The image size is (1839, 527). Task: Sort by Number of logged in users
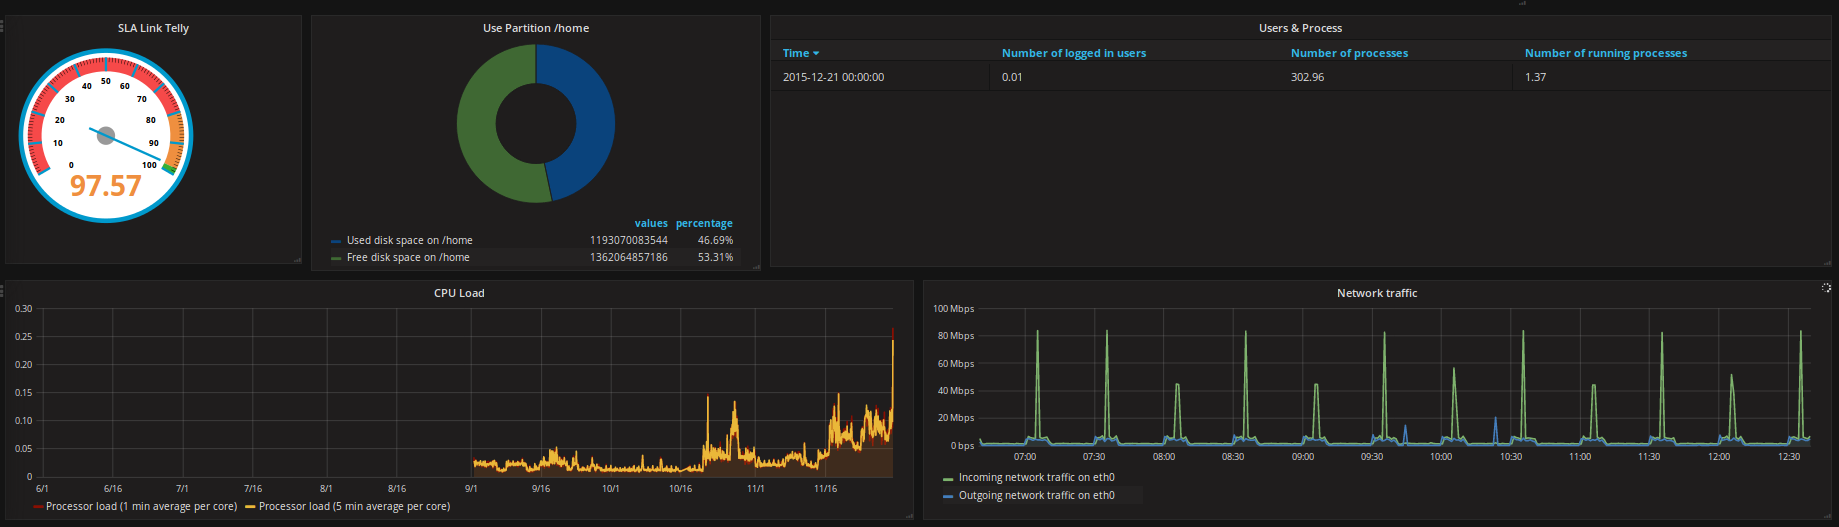coord(1074,53)
